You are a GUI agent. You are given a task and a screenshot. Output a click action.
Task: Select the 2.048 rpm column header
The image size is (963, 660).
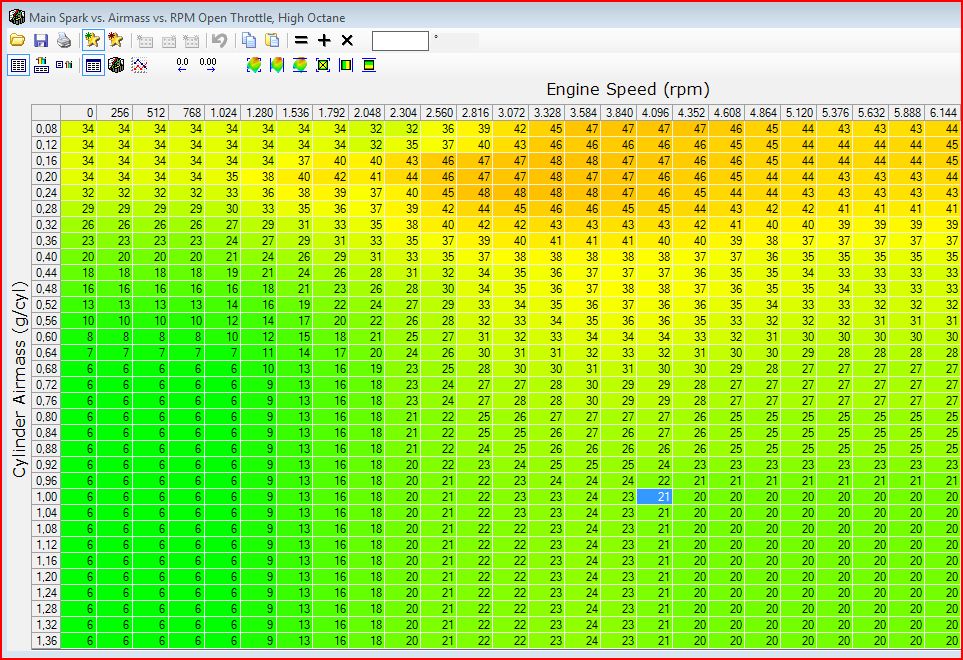(367, 113)
